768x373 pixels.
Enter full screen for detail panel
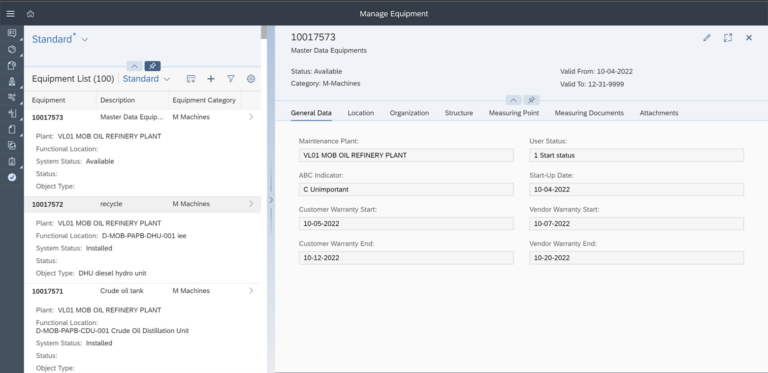728,38
